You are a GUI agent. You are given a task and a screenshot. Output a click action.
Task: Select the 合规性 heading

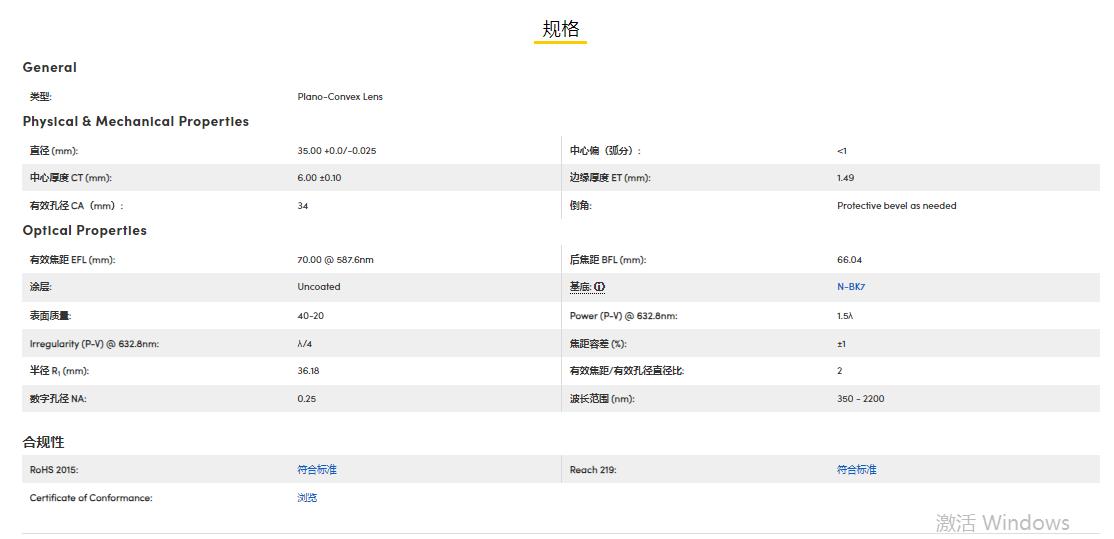tap(43, 442)
